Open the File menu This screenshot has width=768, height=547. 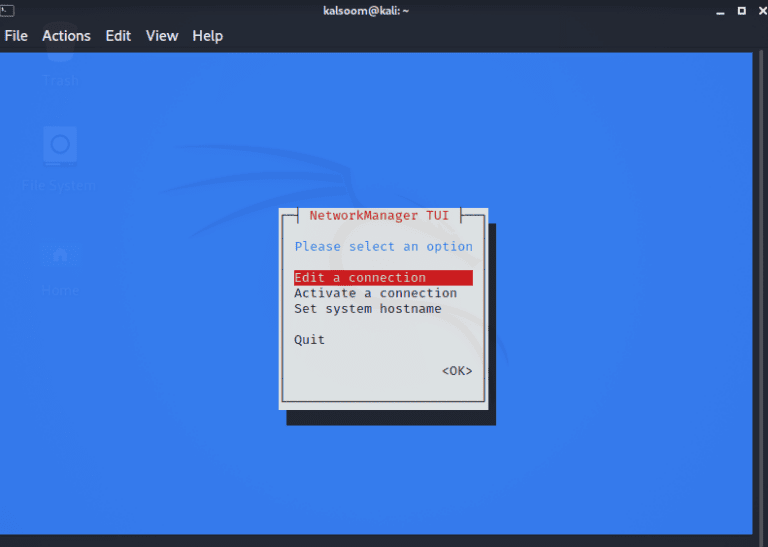(x=16, y=36)
